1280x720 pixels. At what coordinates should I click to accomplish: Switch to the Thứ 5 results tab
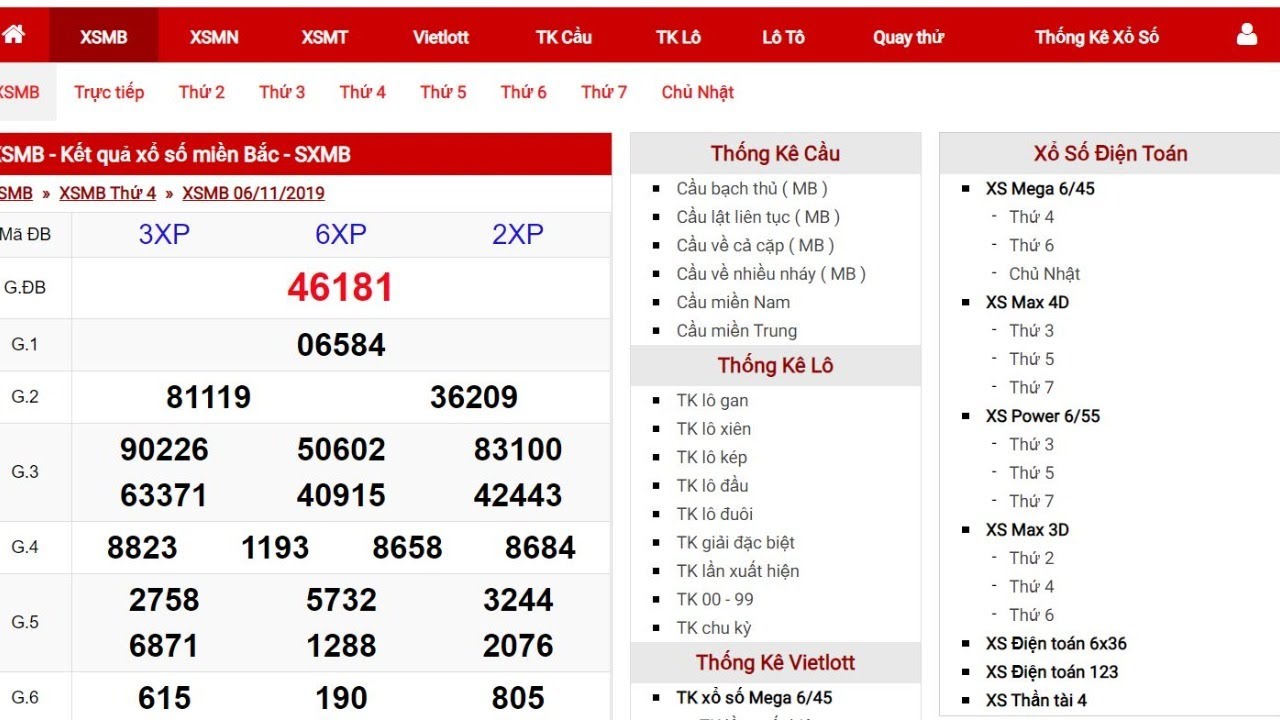point(443,92)
